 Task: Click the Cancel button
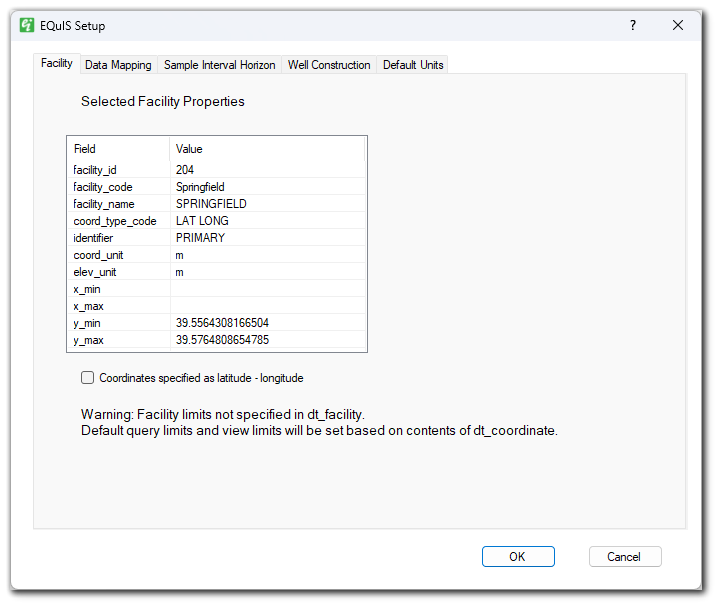624,557
